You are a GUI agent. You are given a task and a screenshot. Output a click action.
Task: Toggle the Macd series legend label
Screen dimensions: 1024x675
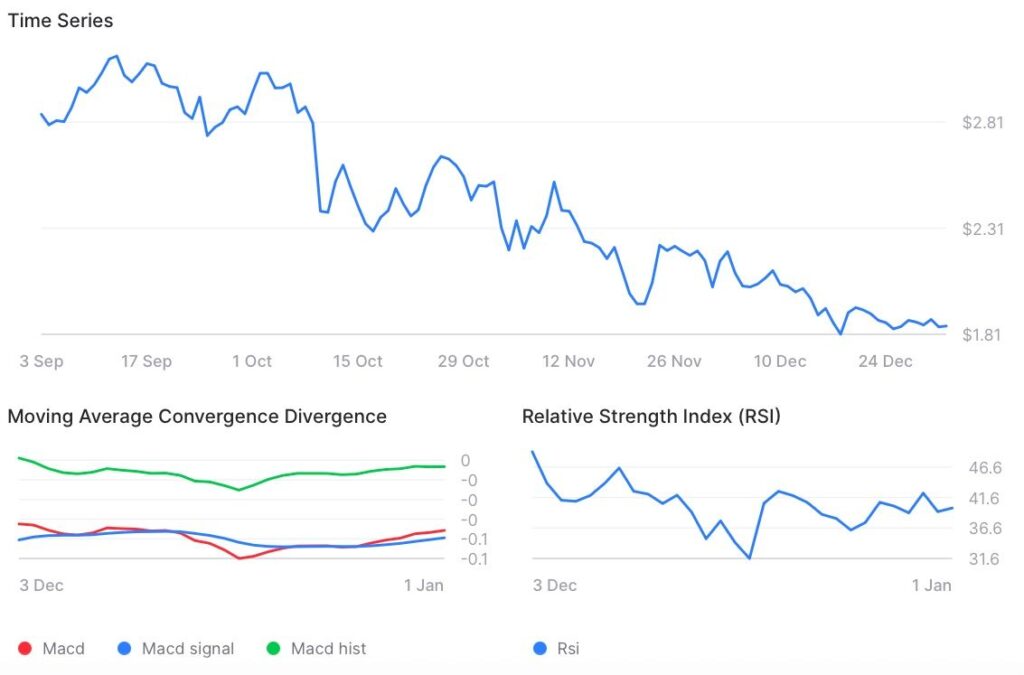tap(63, 649)
